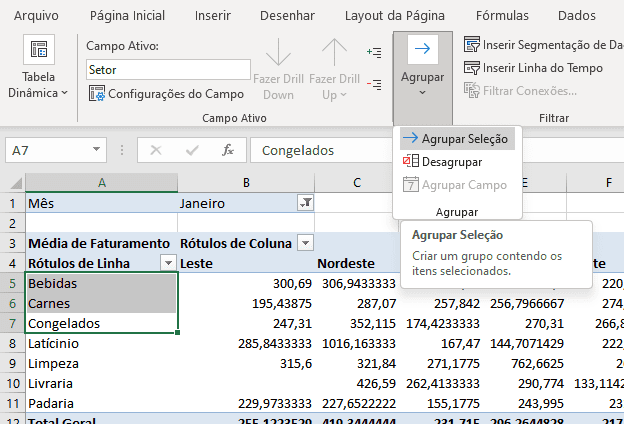
Task: Click the Congelados cell in column A
Action: [x=101, y=323]
